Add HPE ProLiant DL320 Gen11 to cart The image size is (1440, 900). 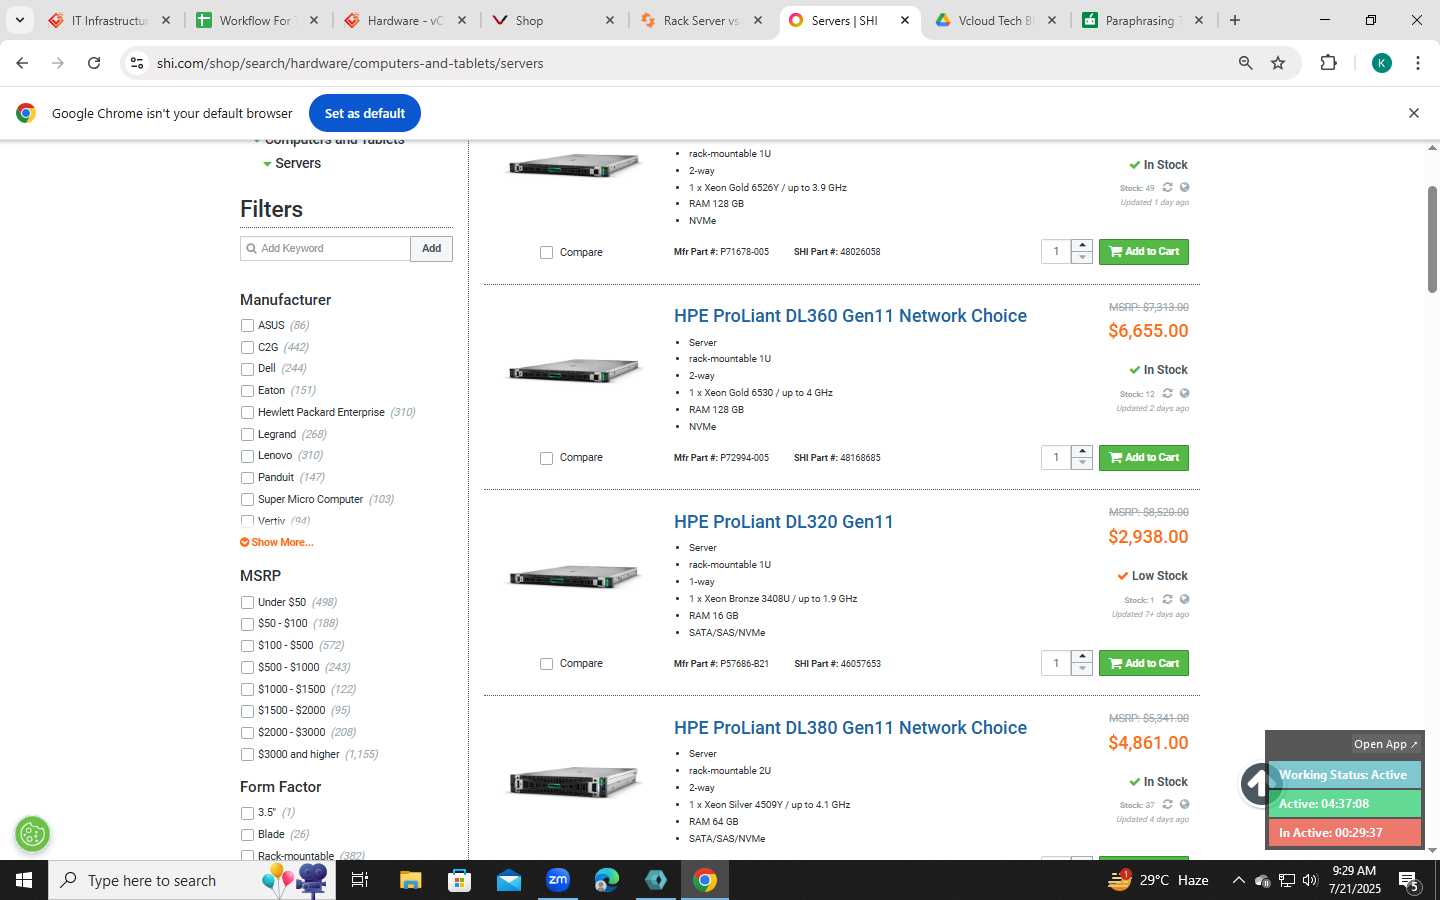pos(1144,663)
